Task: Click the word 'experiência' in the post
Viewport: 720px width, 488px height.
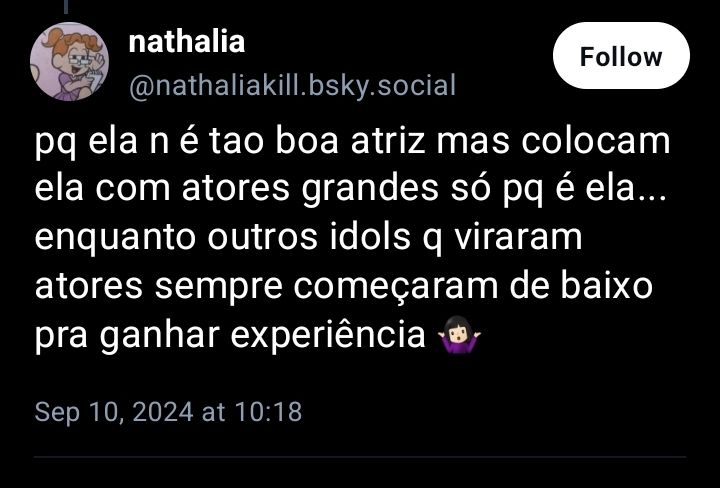Action: point(328,337)
